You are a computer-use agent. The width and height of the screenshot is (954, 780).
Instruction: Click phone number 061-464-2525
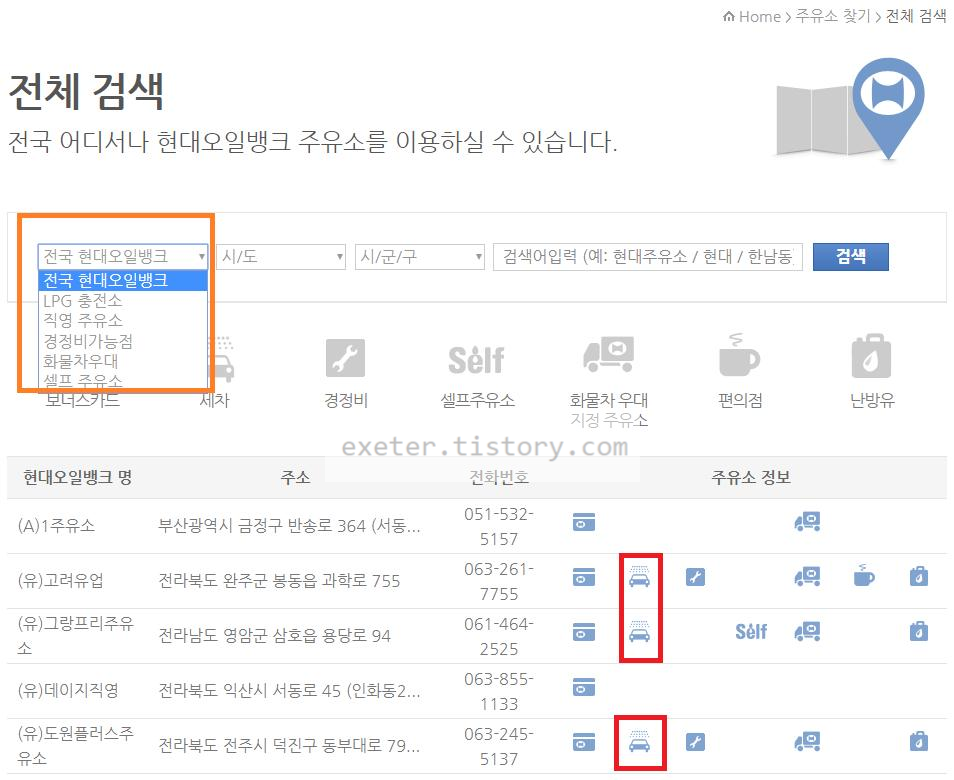coord(499,636)
